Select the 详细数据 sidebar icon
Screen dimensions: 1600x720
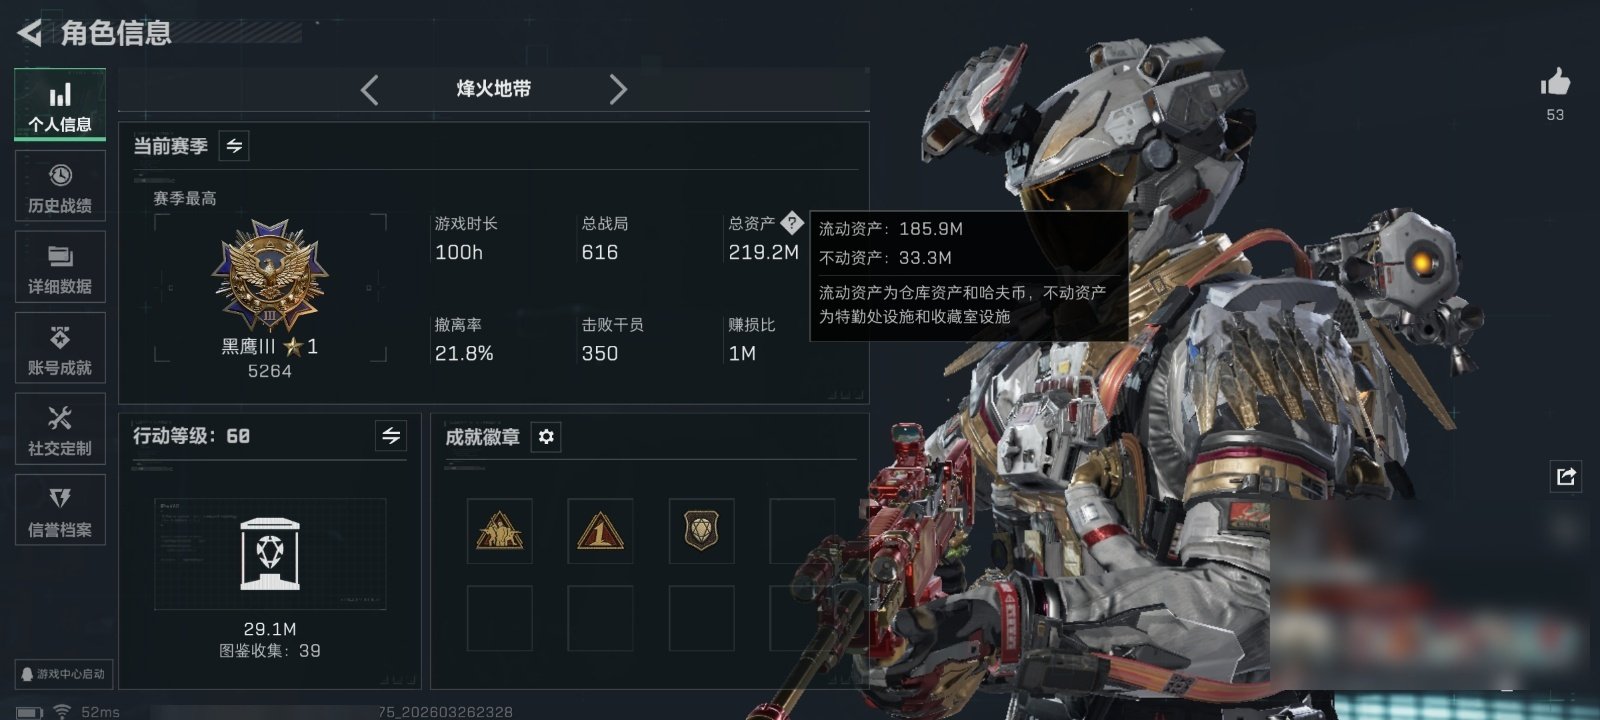(60, 268)
